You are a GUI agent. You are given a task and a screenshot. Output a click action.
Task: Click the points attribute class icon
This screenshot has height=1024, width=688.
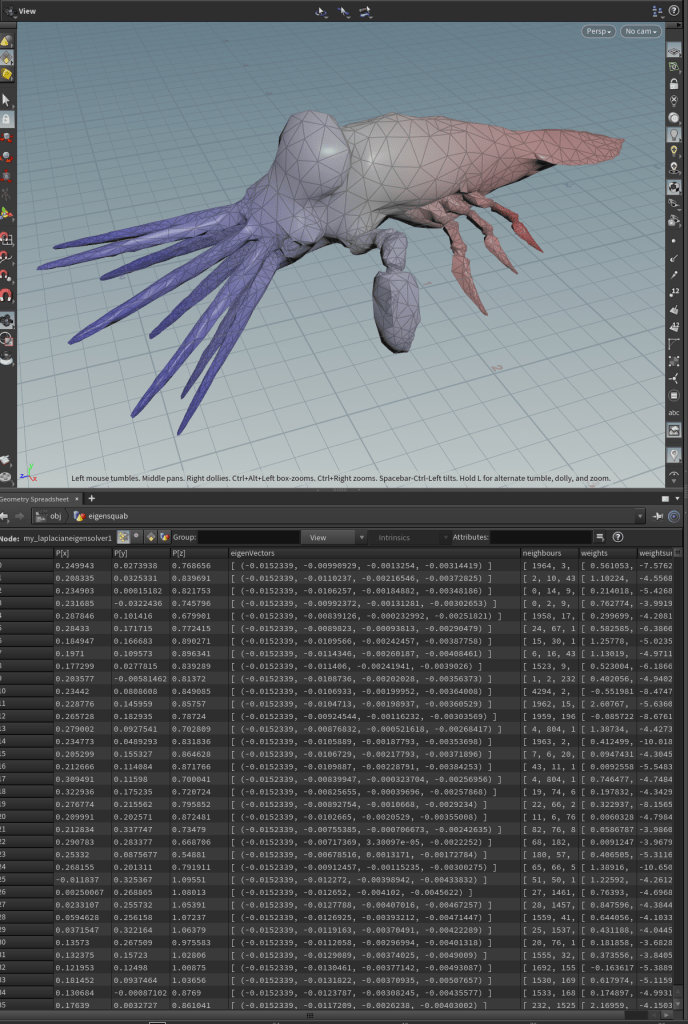click(123, 537)
